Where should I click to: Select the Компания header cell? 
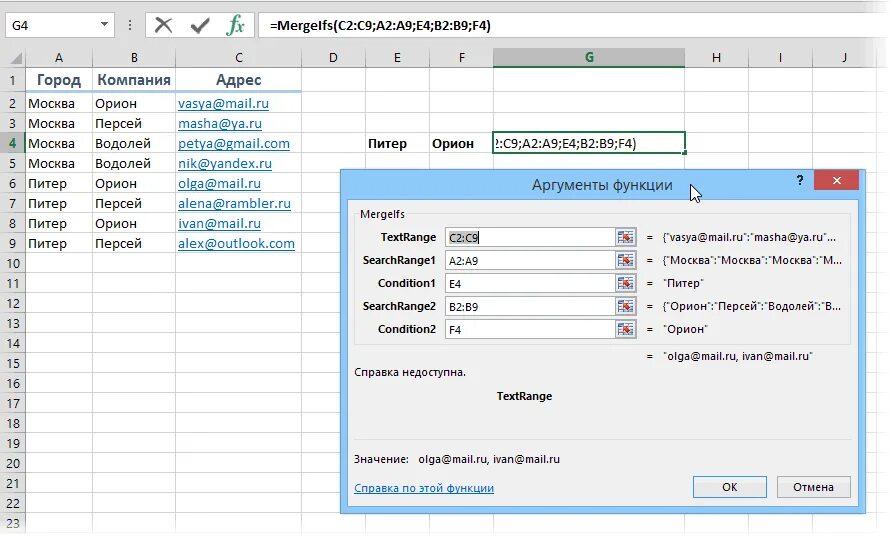tap(134, 80)
